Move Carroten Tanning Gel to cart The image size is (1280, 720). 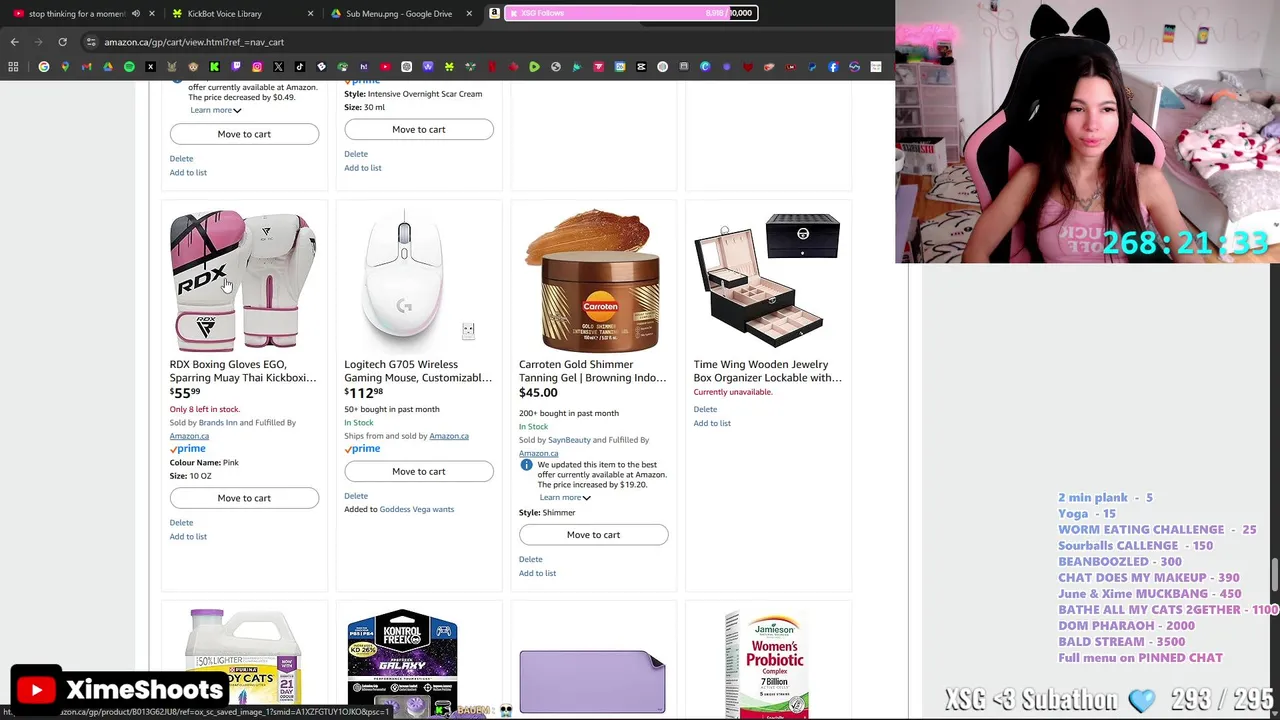tap(593, 535)
